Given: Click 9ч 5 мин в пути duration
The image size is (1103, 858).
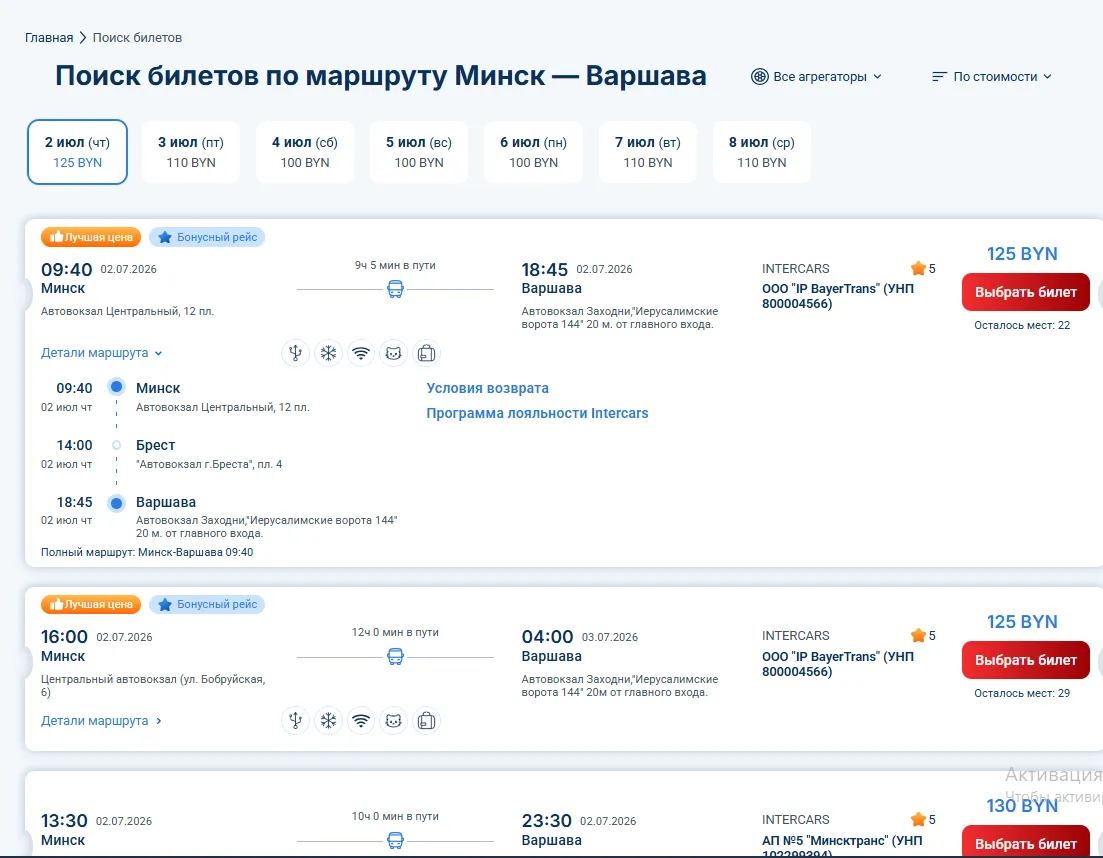Looking at the screenshot, I should click(x=395, y=265).
